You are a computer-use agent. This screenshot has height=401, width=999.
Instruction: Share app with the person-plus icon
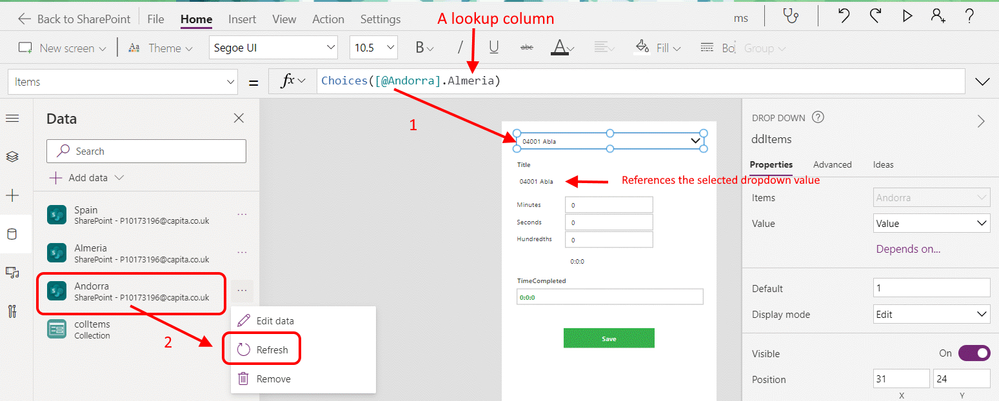(x=938, y=18)
